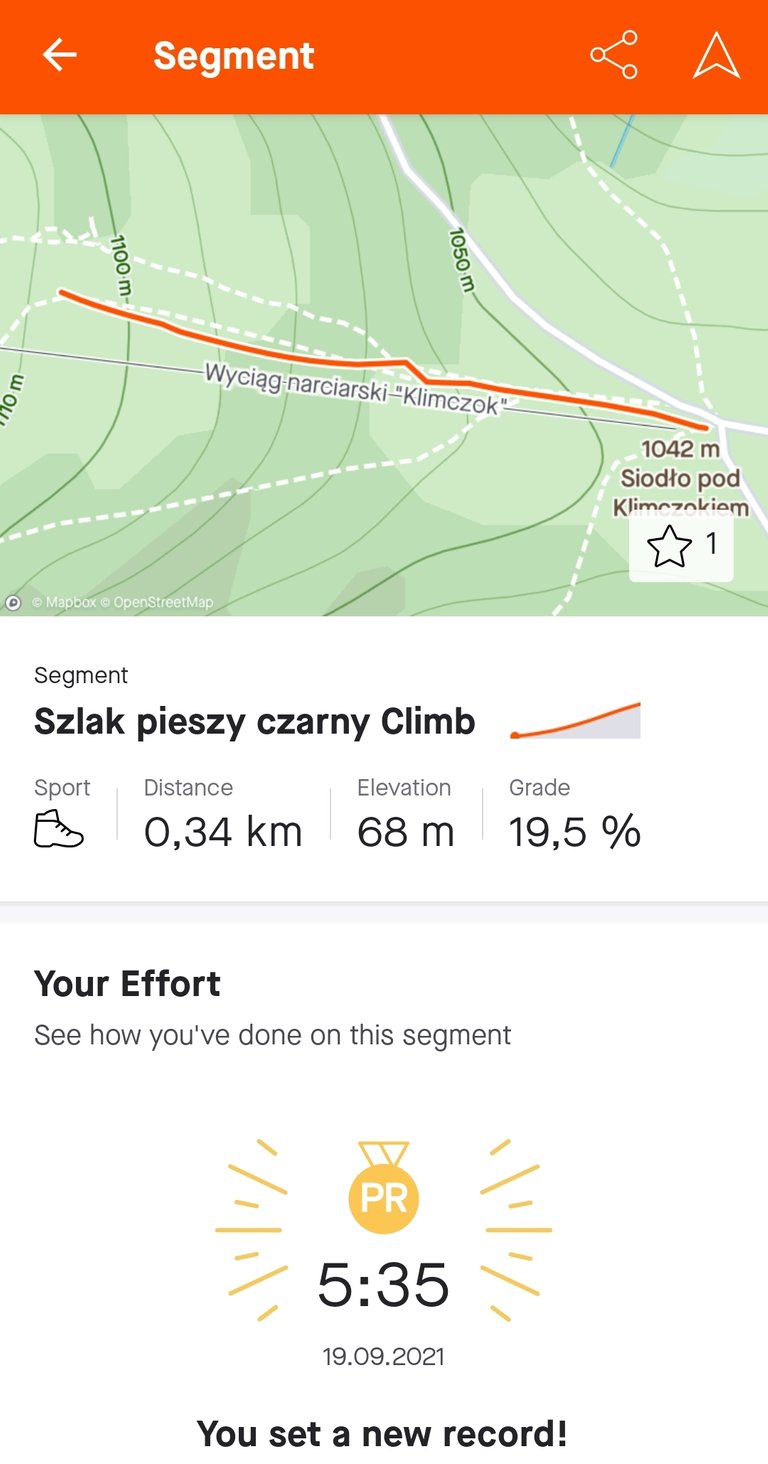Viewport: 768px width, 1464px height.
Task: Tap the 'Segment' header title
Action: point(233,56)
